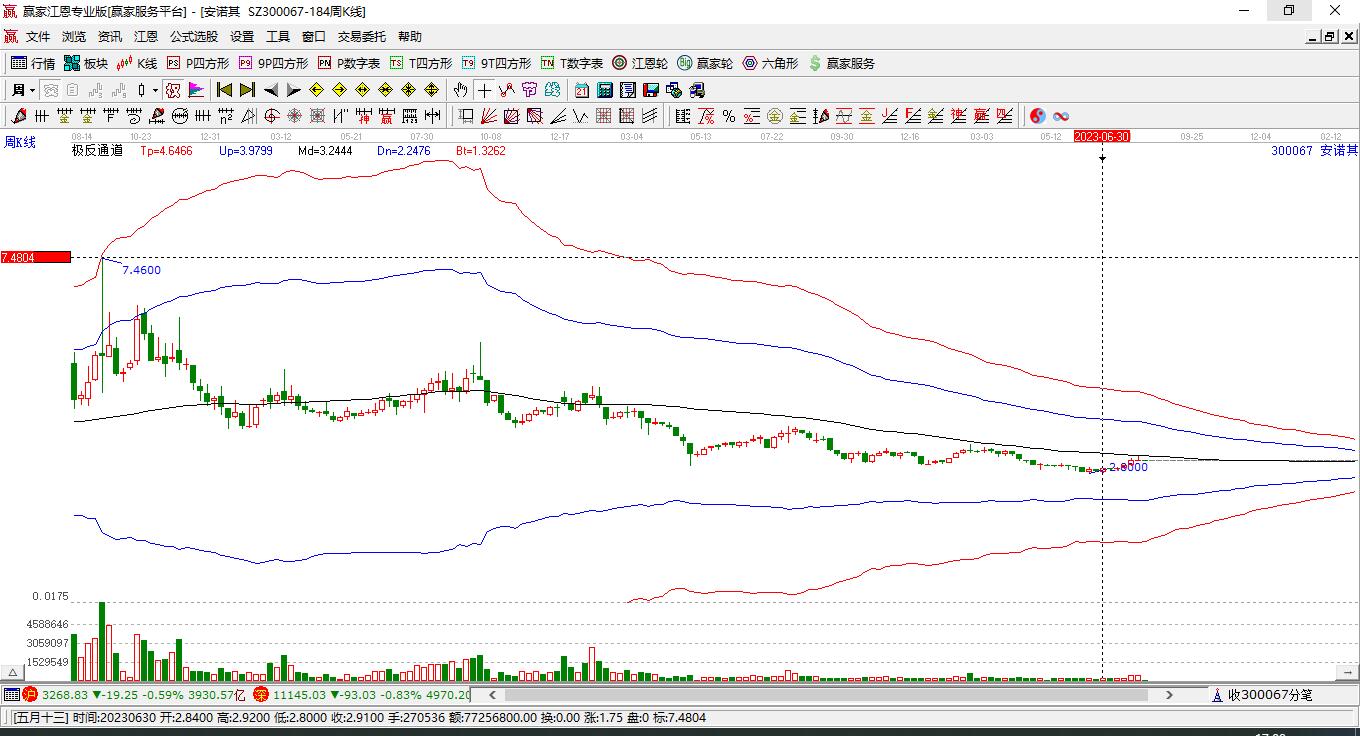Click the floppy disk save icon
Screen dimensions: 1360x736
tap(651, 90)
